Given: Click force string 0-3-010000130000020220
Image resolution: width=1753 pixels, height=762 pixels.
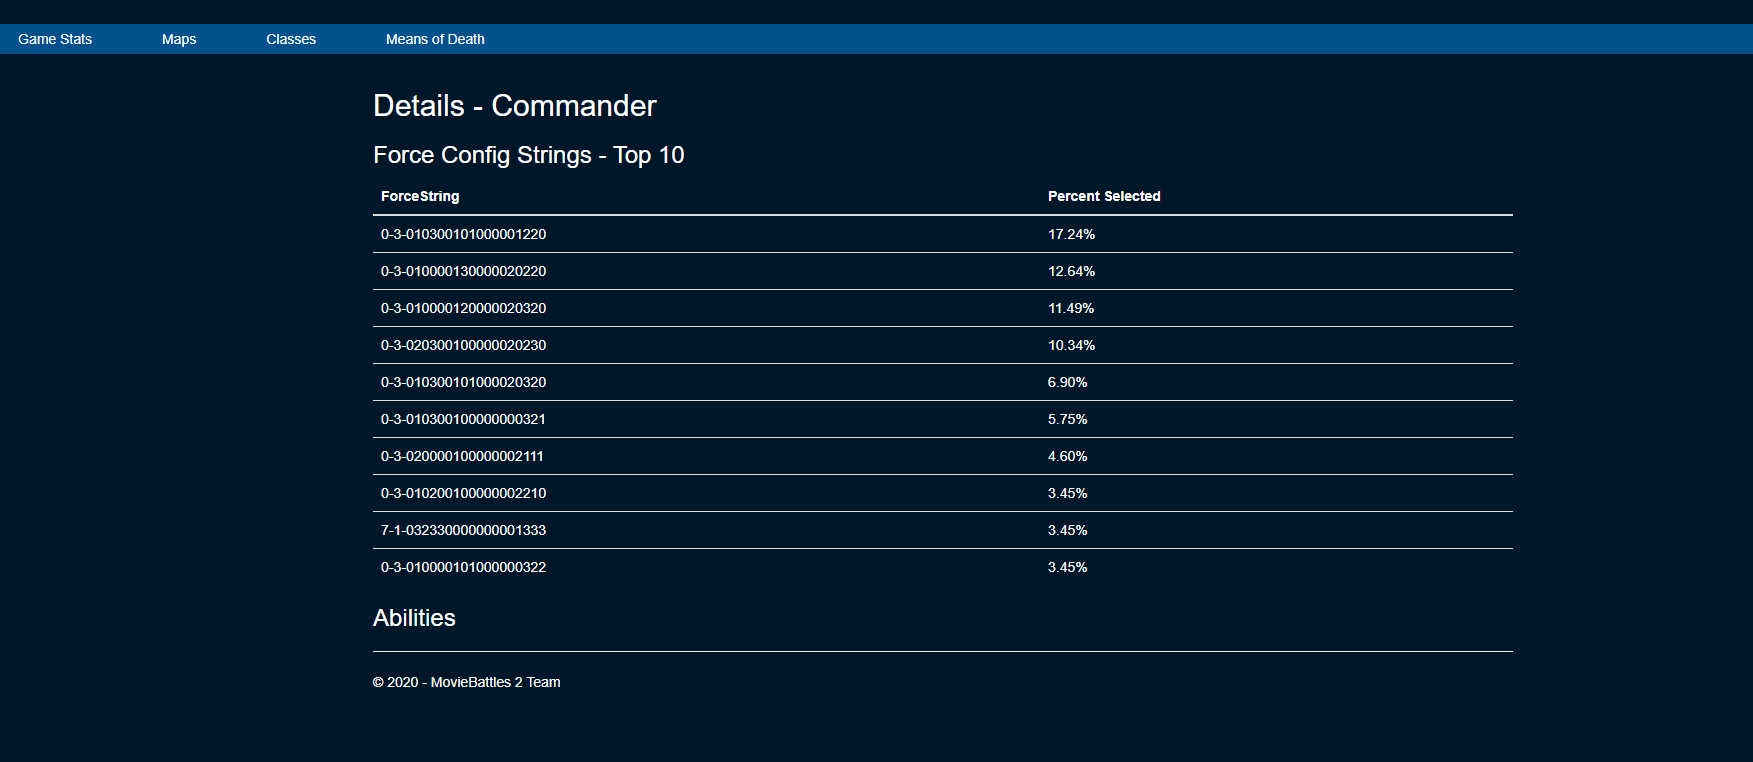Looking at the screenshot, I should [463, 271].
